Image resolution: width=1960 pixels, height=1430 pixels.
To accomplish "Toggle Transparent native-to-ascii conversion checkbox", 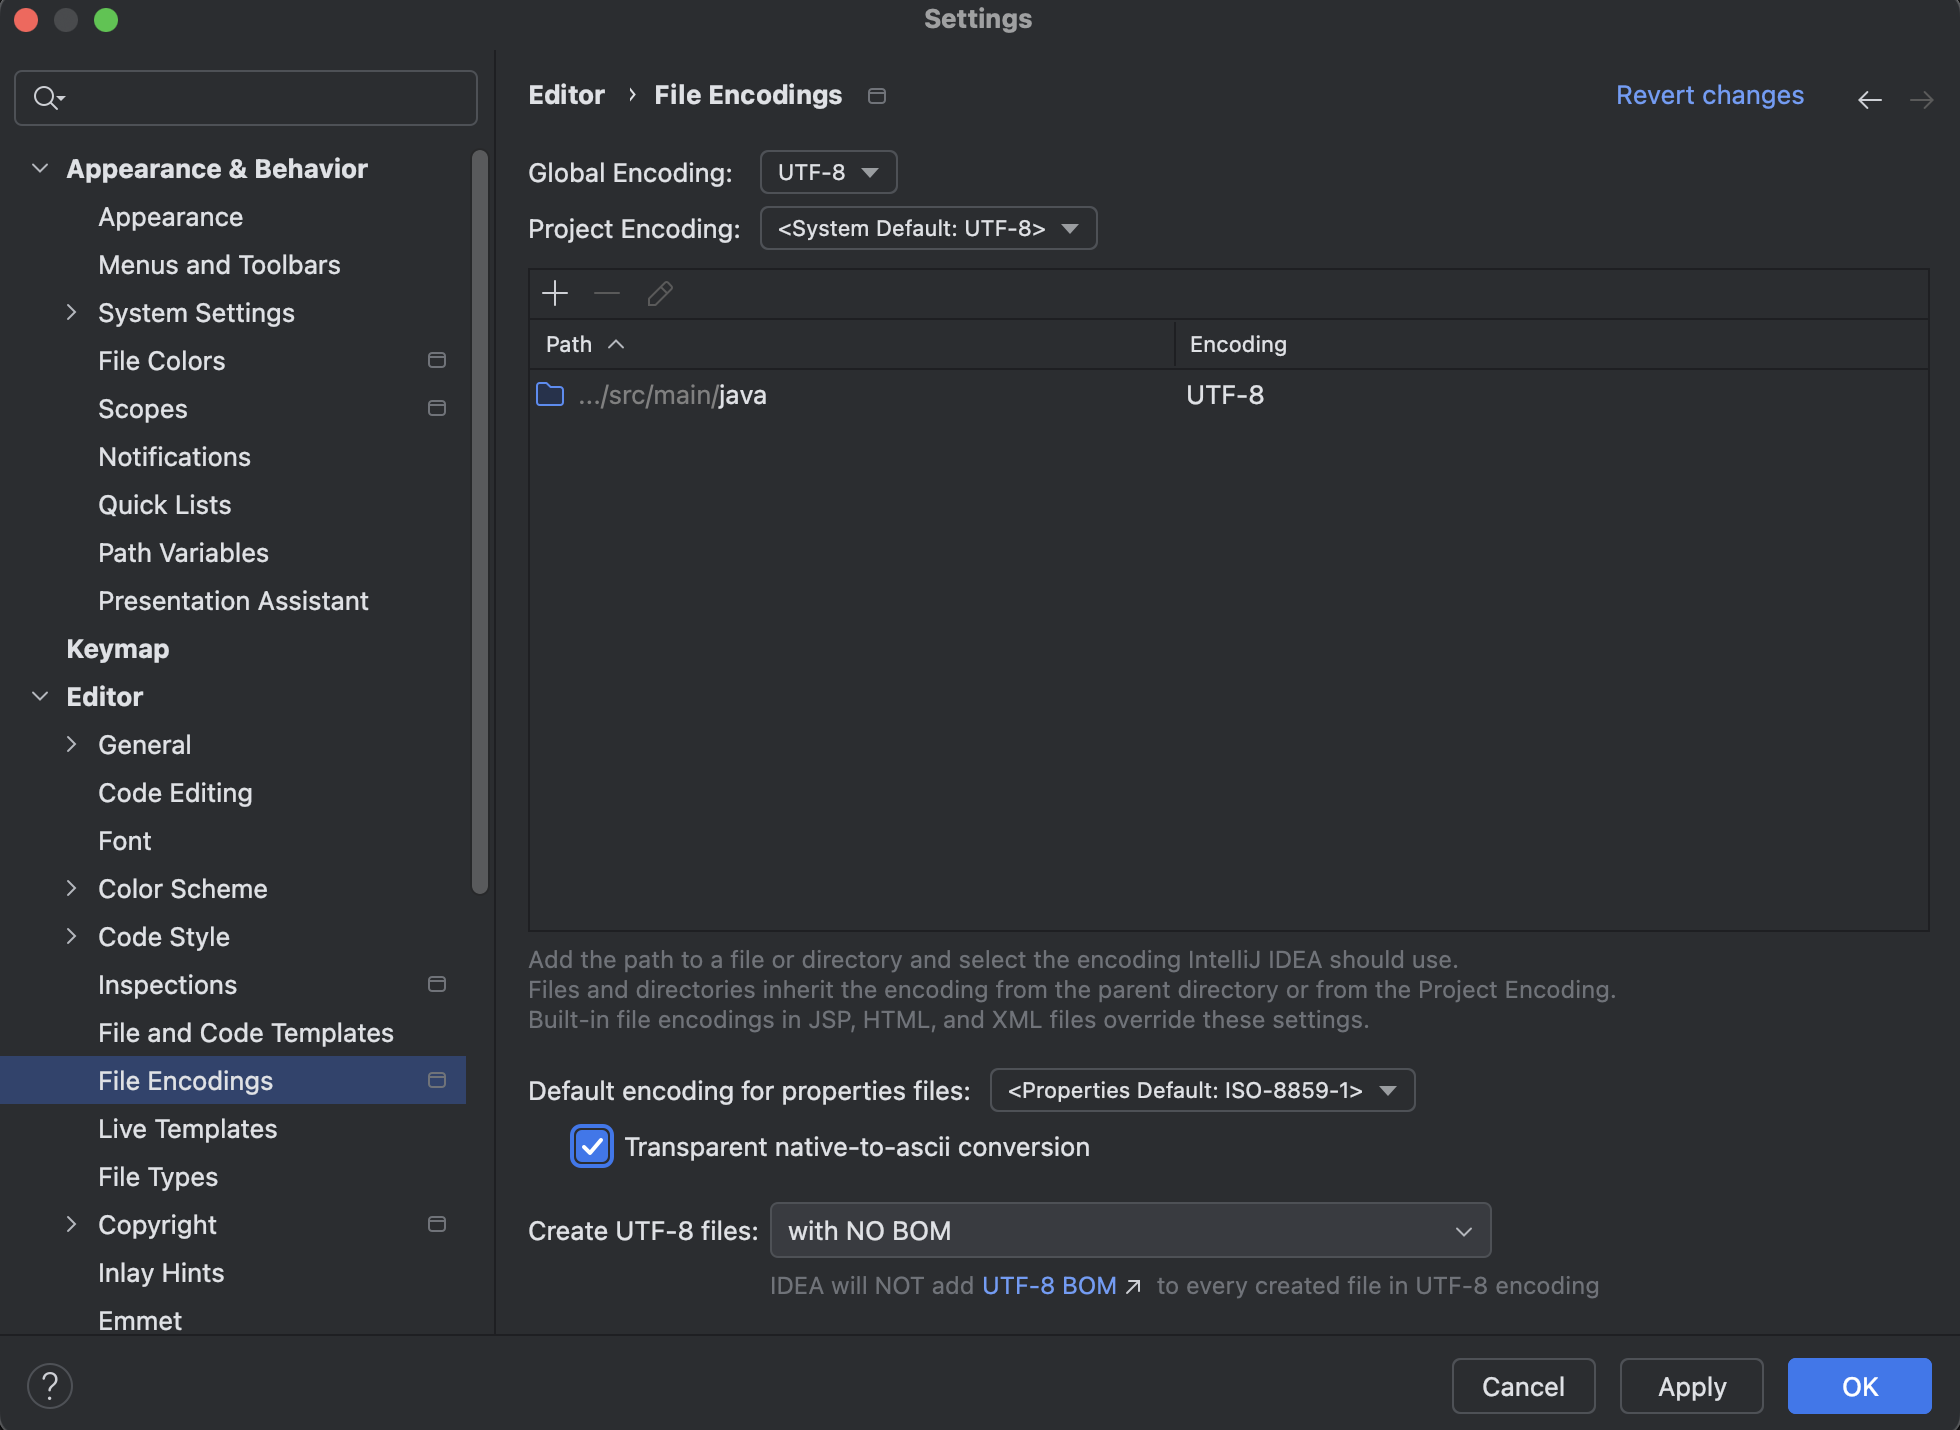I will pyautogui.click(x=592, y=1146).
